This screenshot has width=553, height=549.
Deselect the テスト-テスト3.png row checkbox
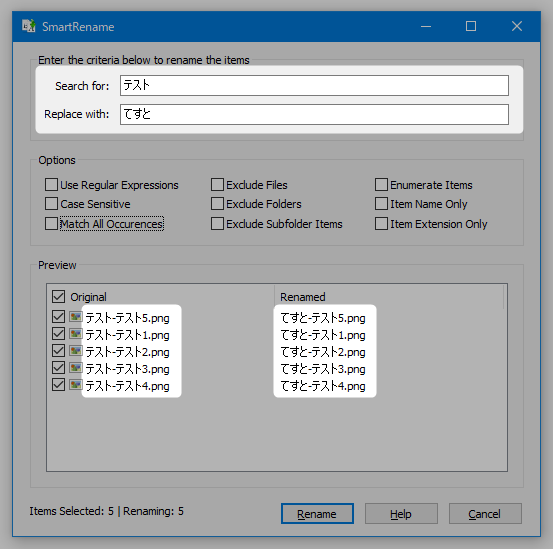tap(58, 367)
